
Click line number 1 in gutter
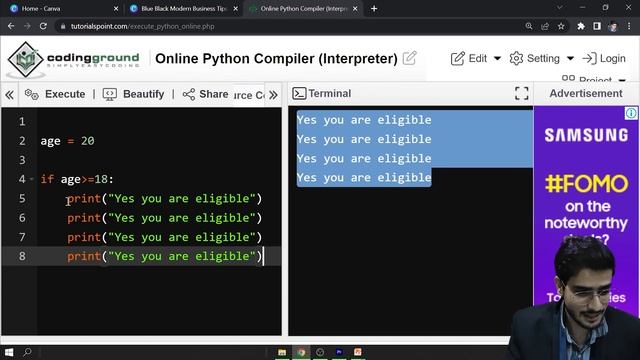(x=22, y=122)
